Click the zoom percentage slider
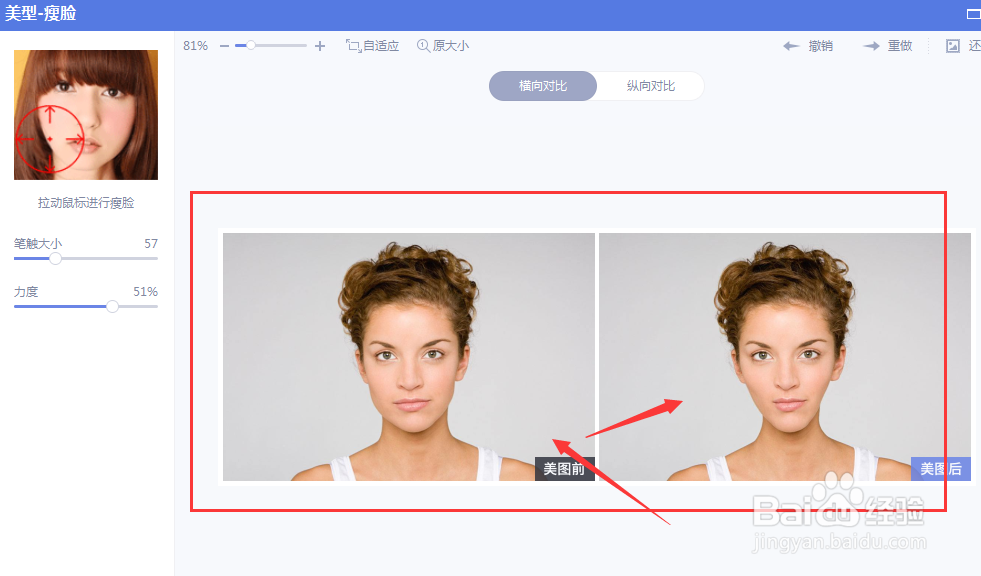Viewport: 981px width, 576px height. click(x=271, y=46)
